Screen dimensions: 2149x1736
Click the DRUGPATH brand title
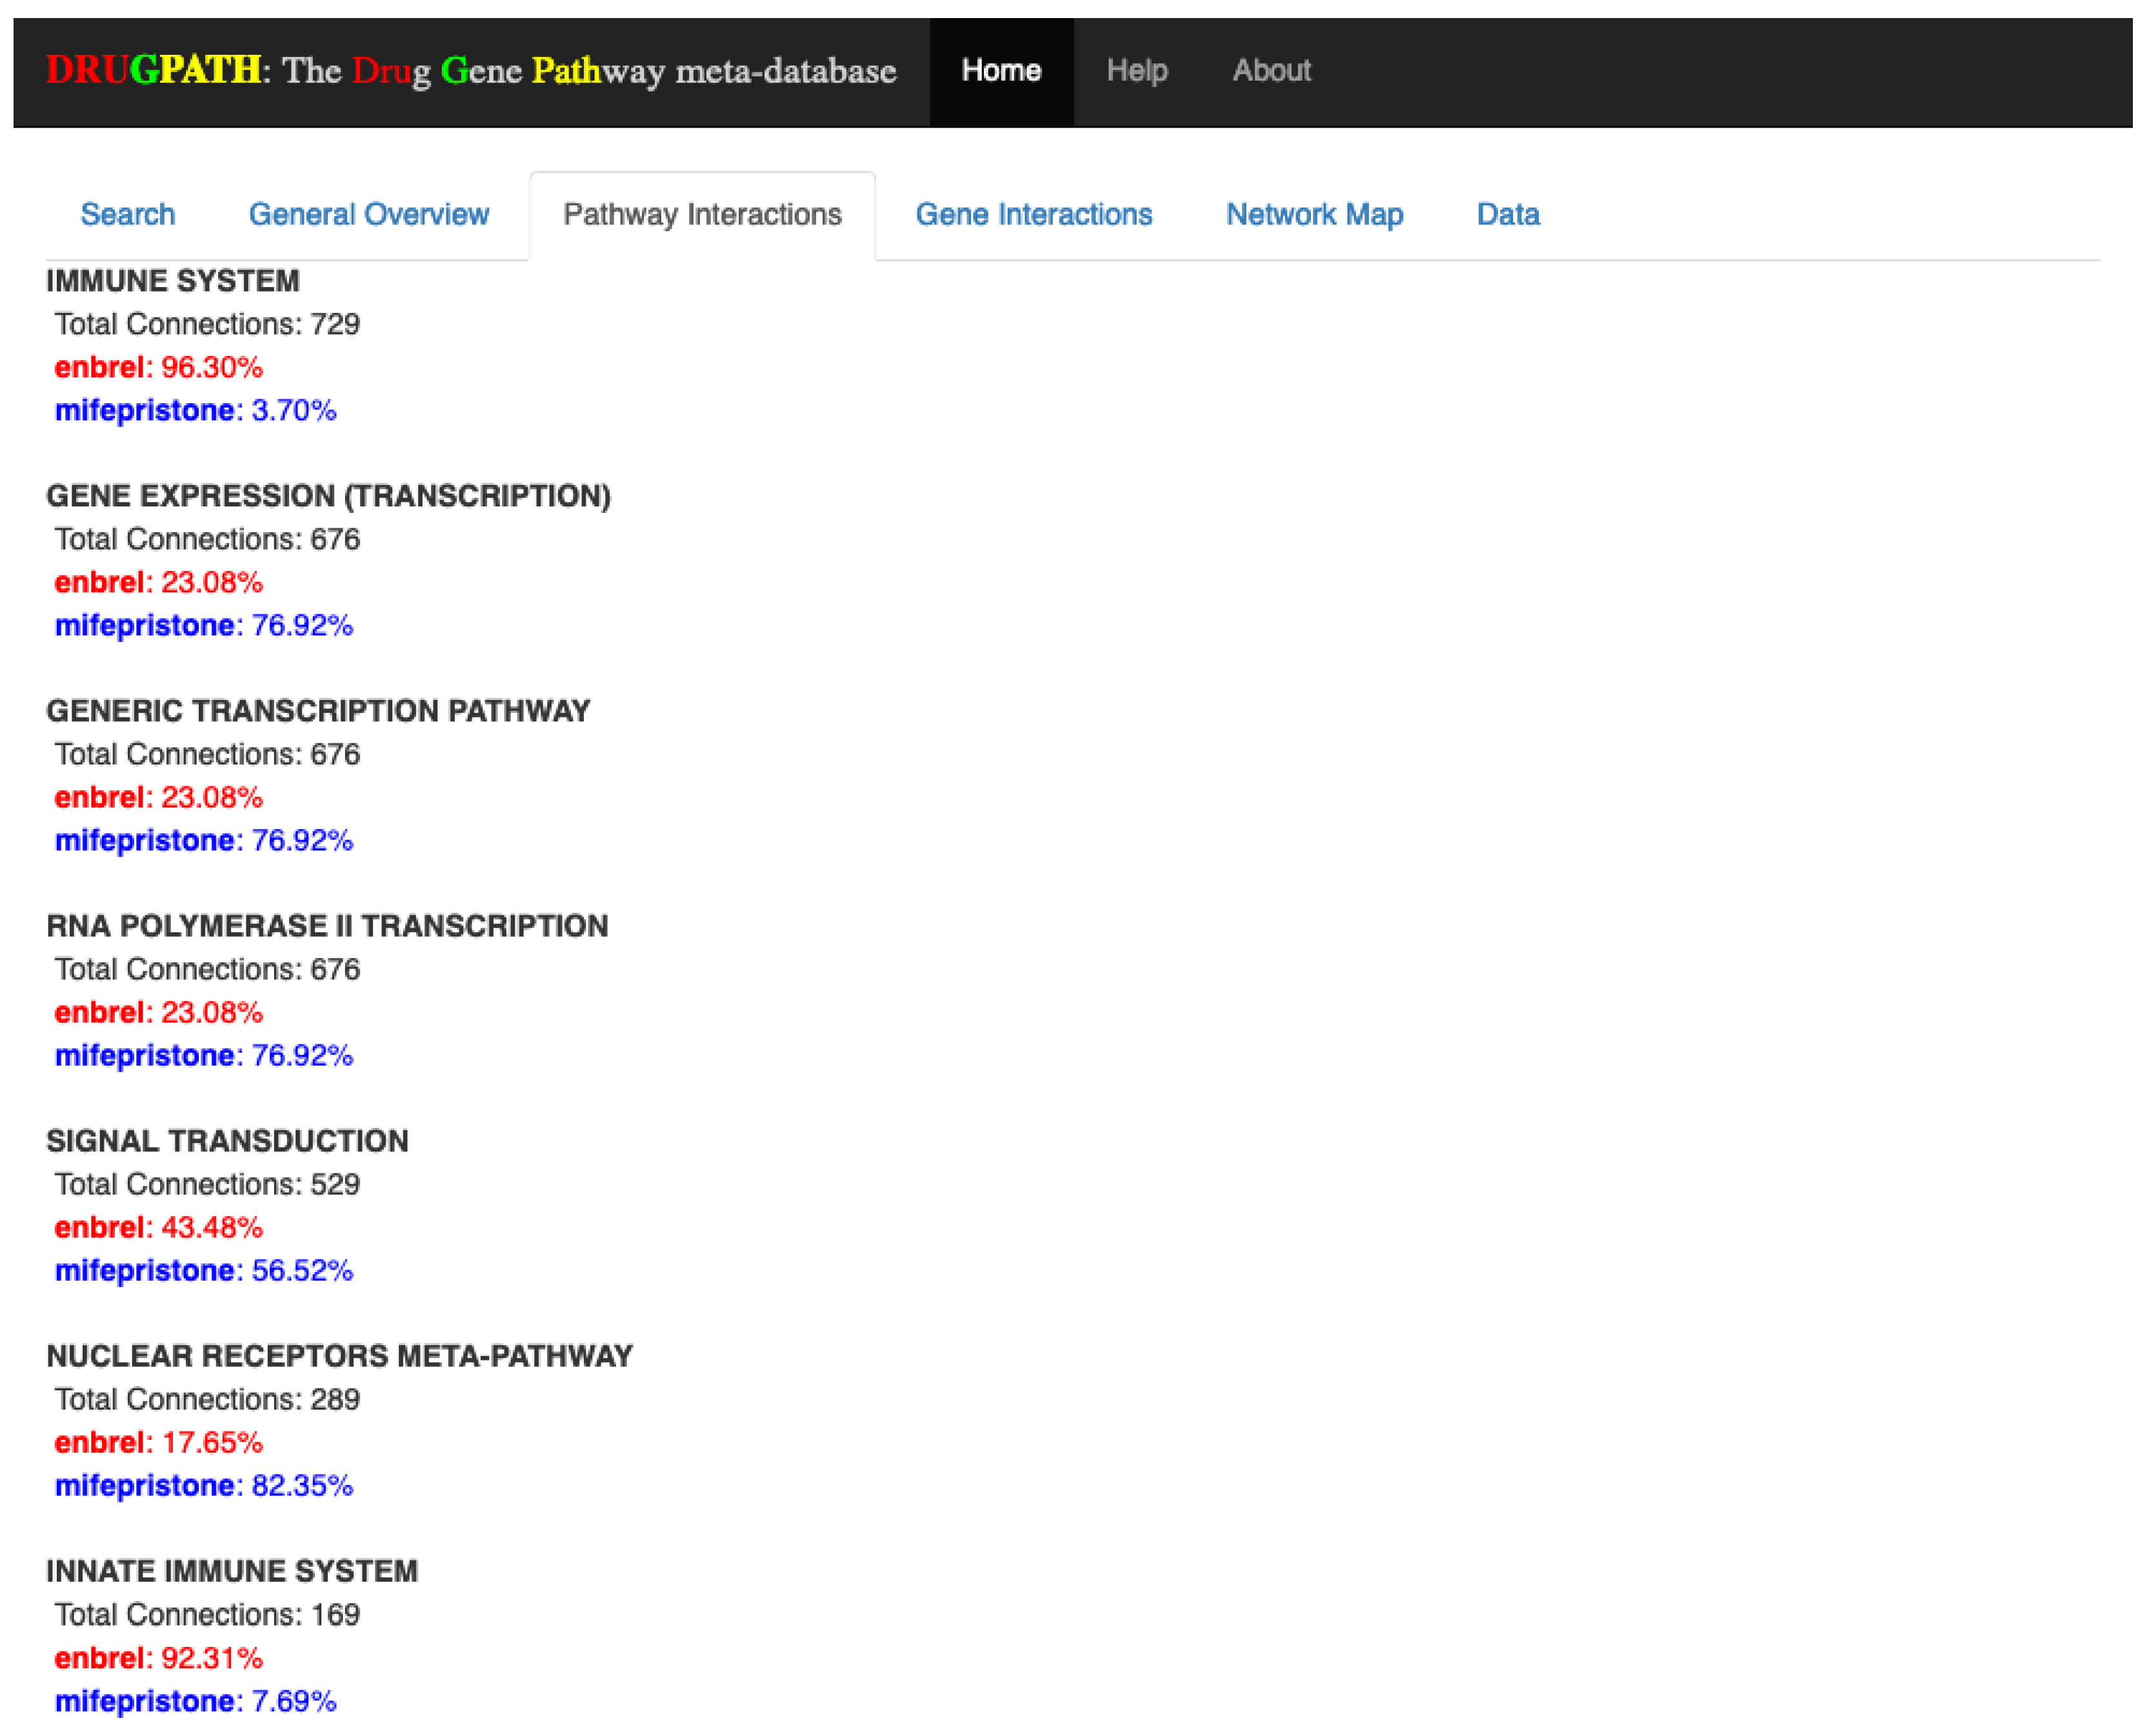click(470, 71)
